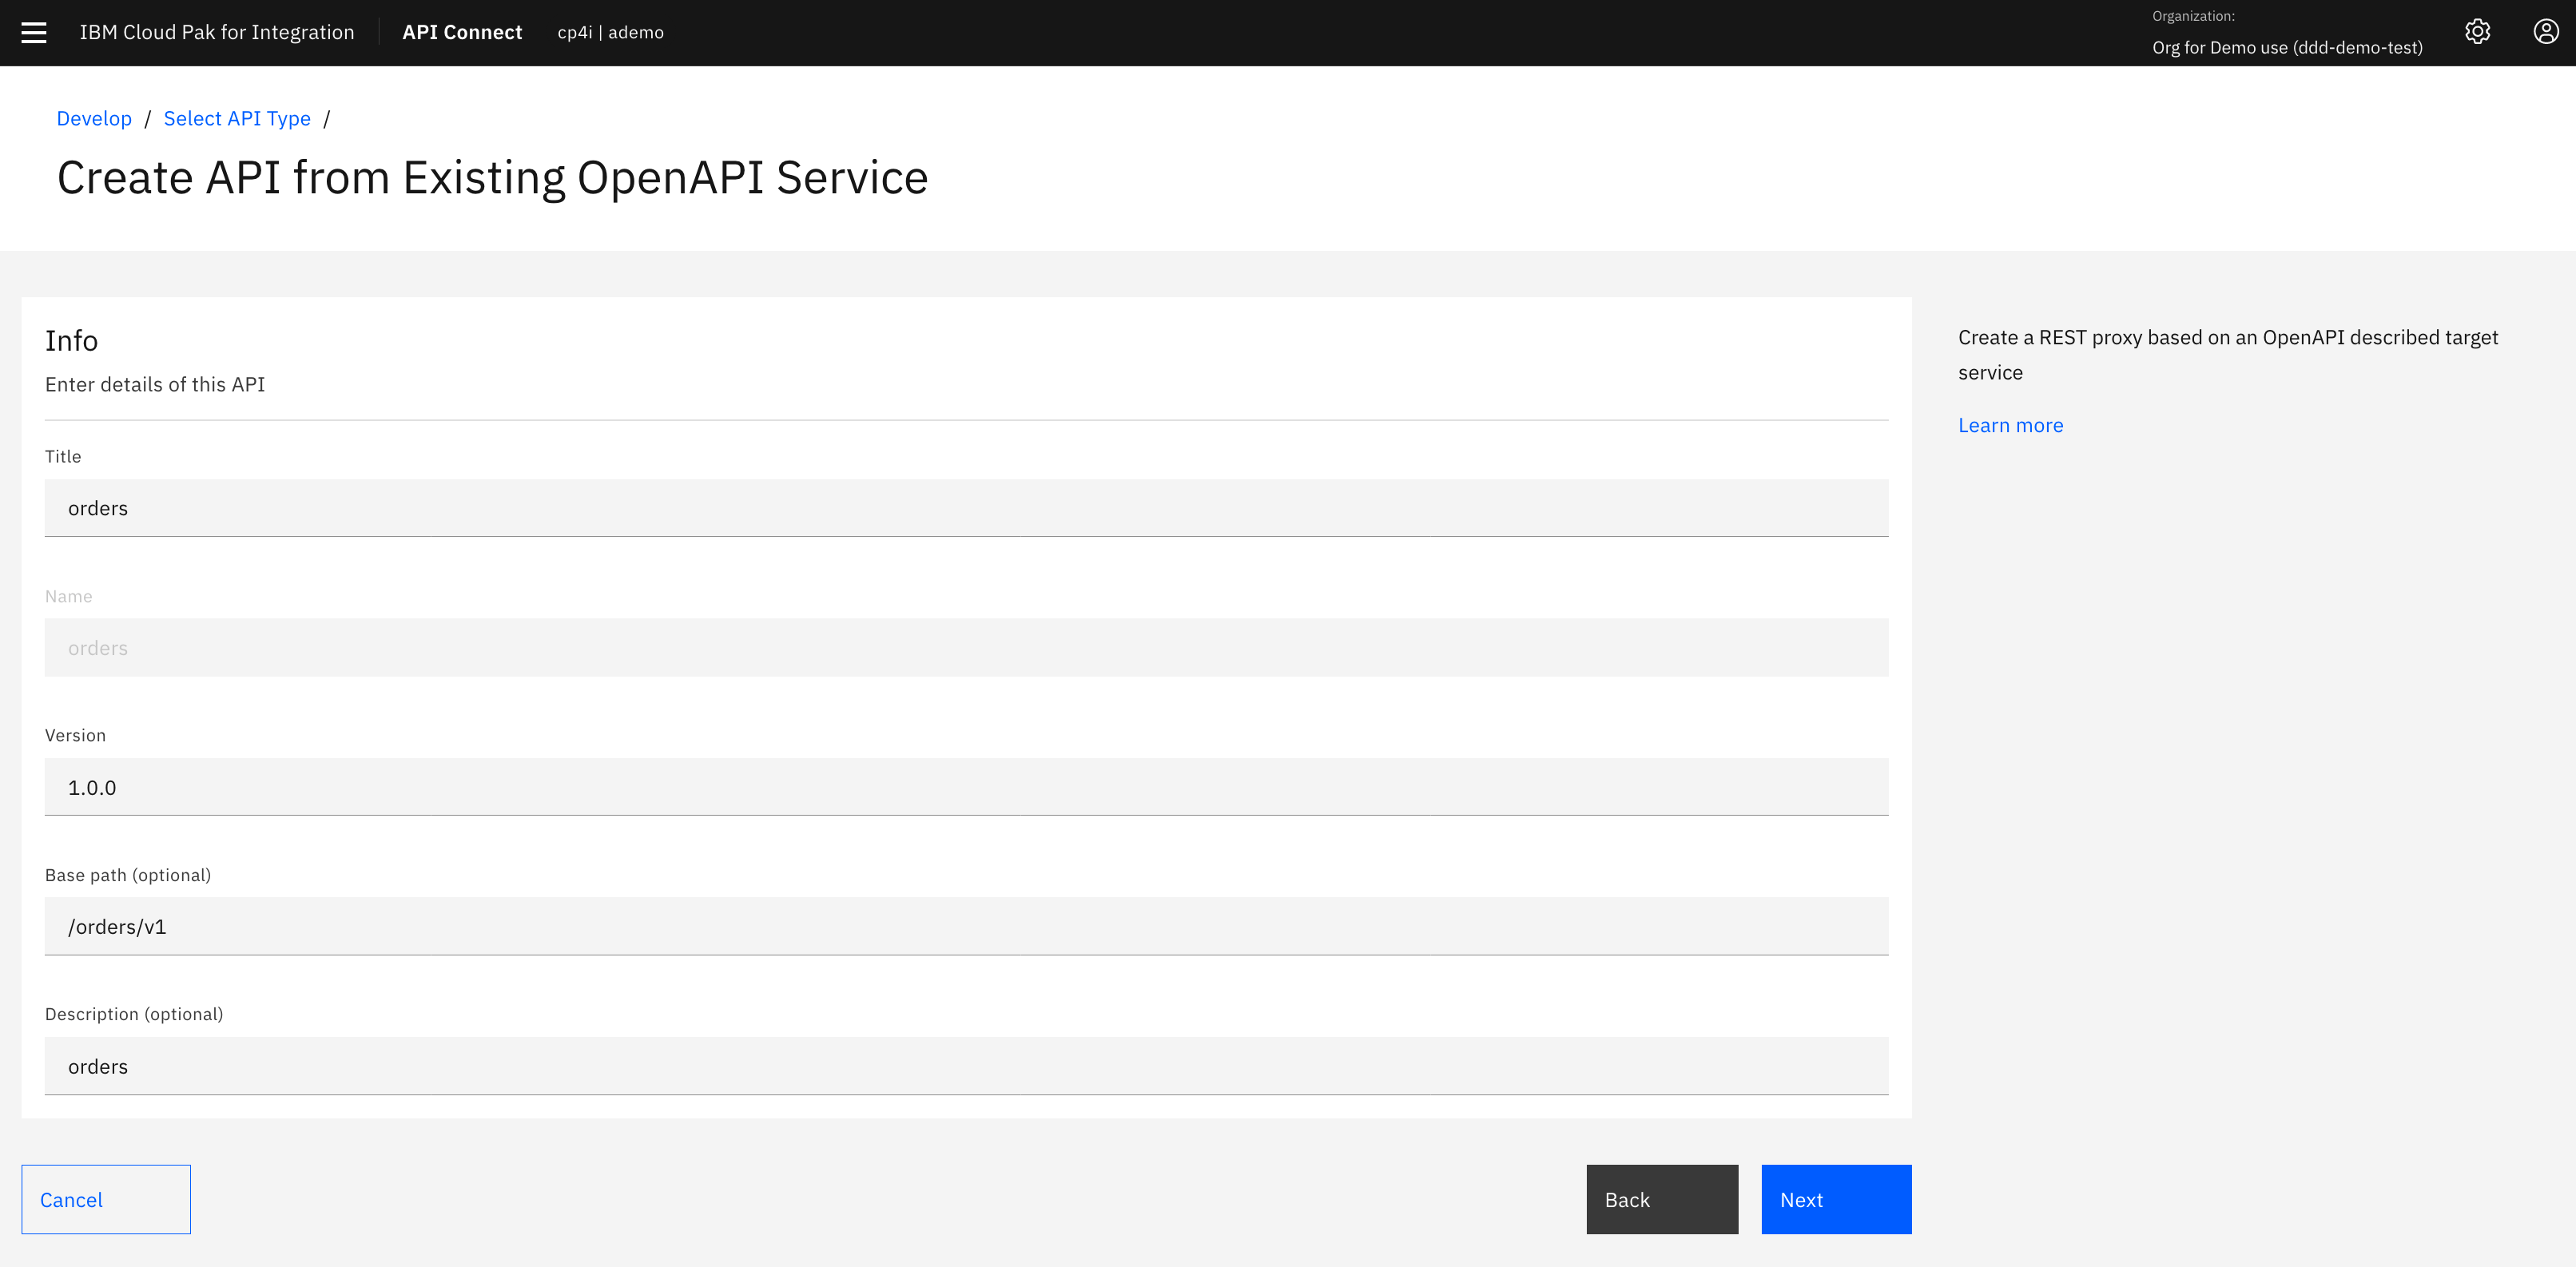Image resolution: width=2576 pixels, height=1267 pixels.
Task: Click the Info section heading
Action: [71, 340]
